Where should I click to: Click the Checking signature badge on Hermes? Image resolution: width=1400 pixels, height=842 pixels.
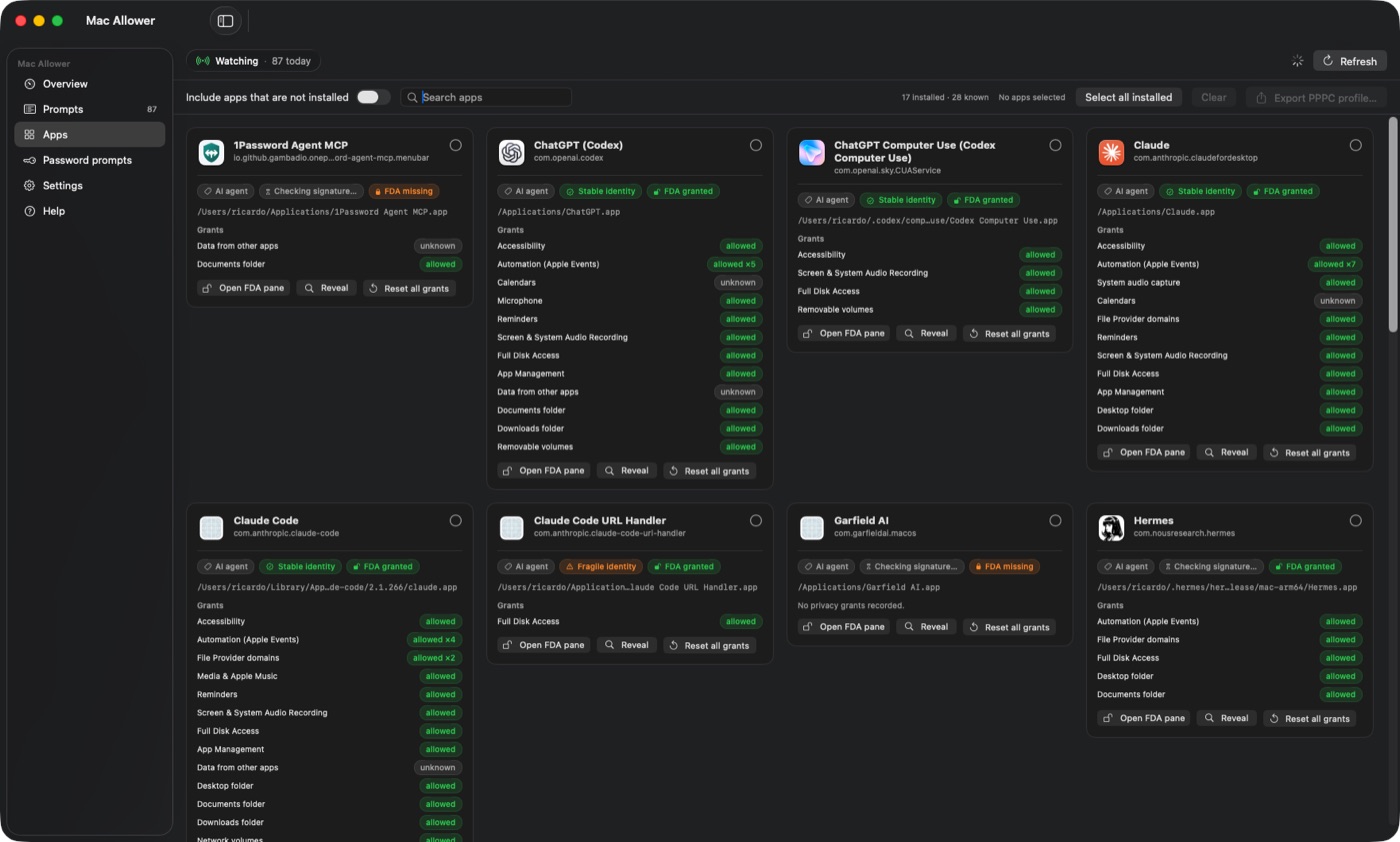[1212, 566]
